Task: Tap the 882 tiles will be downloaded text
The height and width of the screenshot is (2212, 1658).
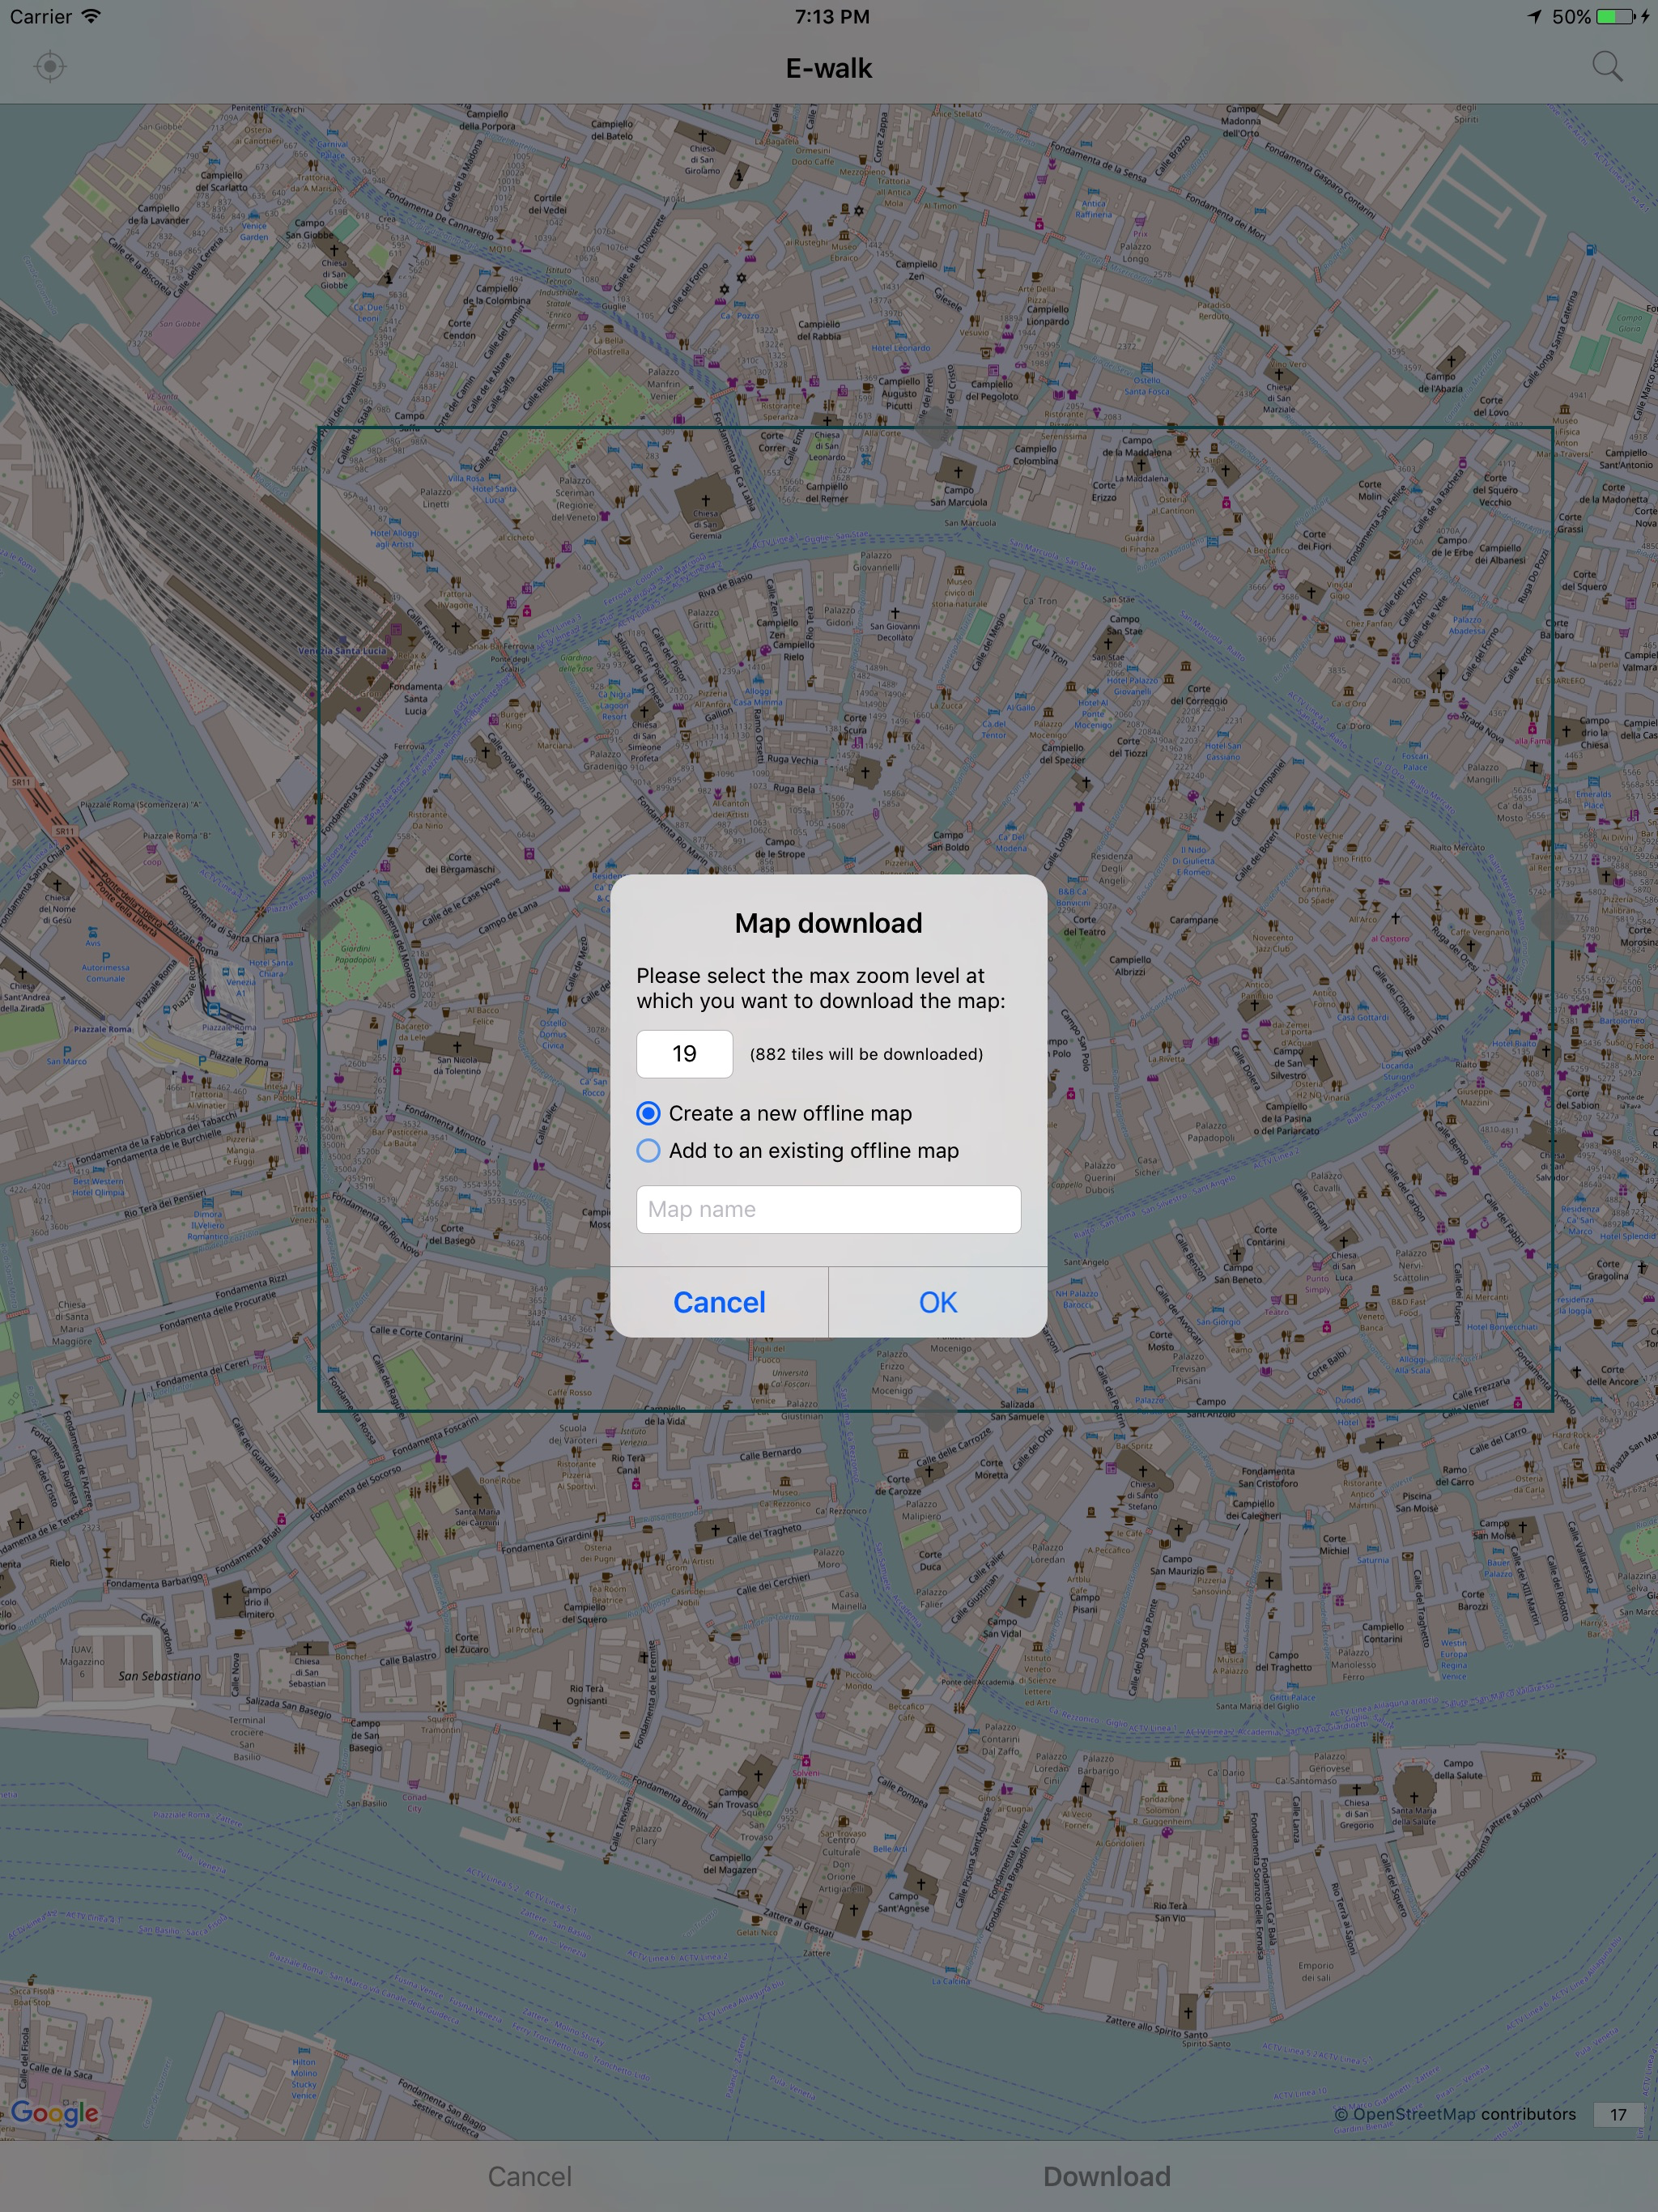Action: pos(866,1054)
